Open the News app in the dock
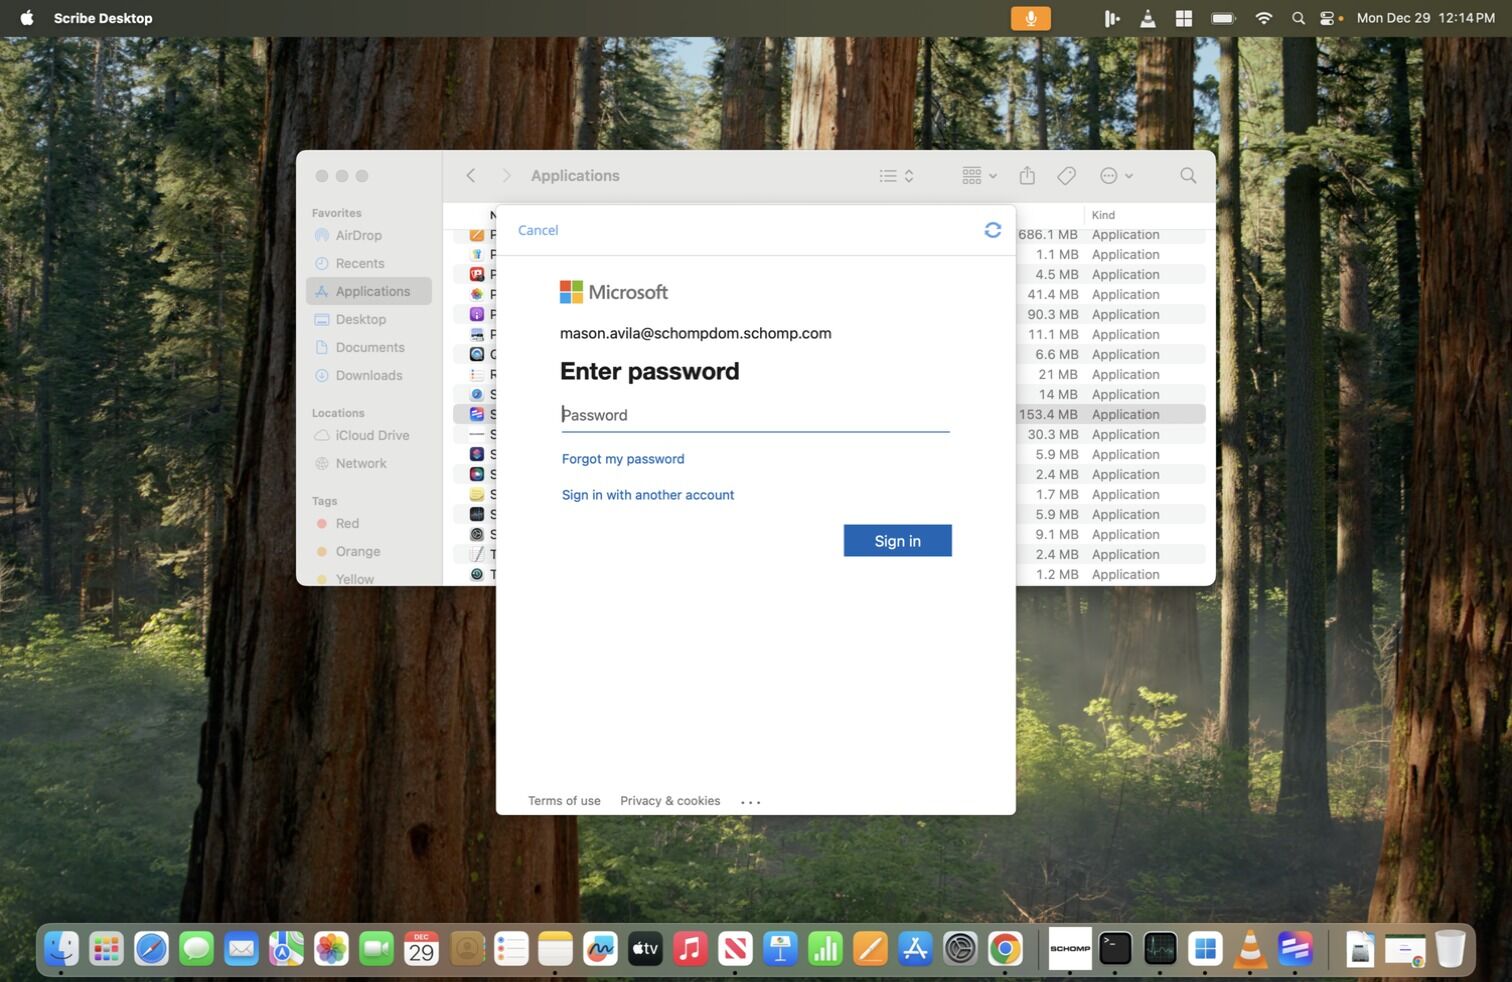Screen dimensions: 1512x982 [x=735, y=948]
